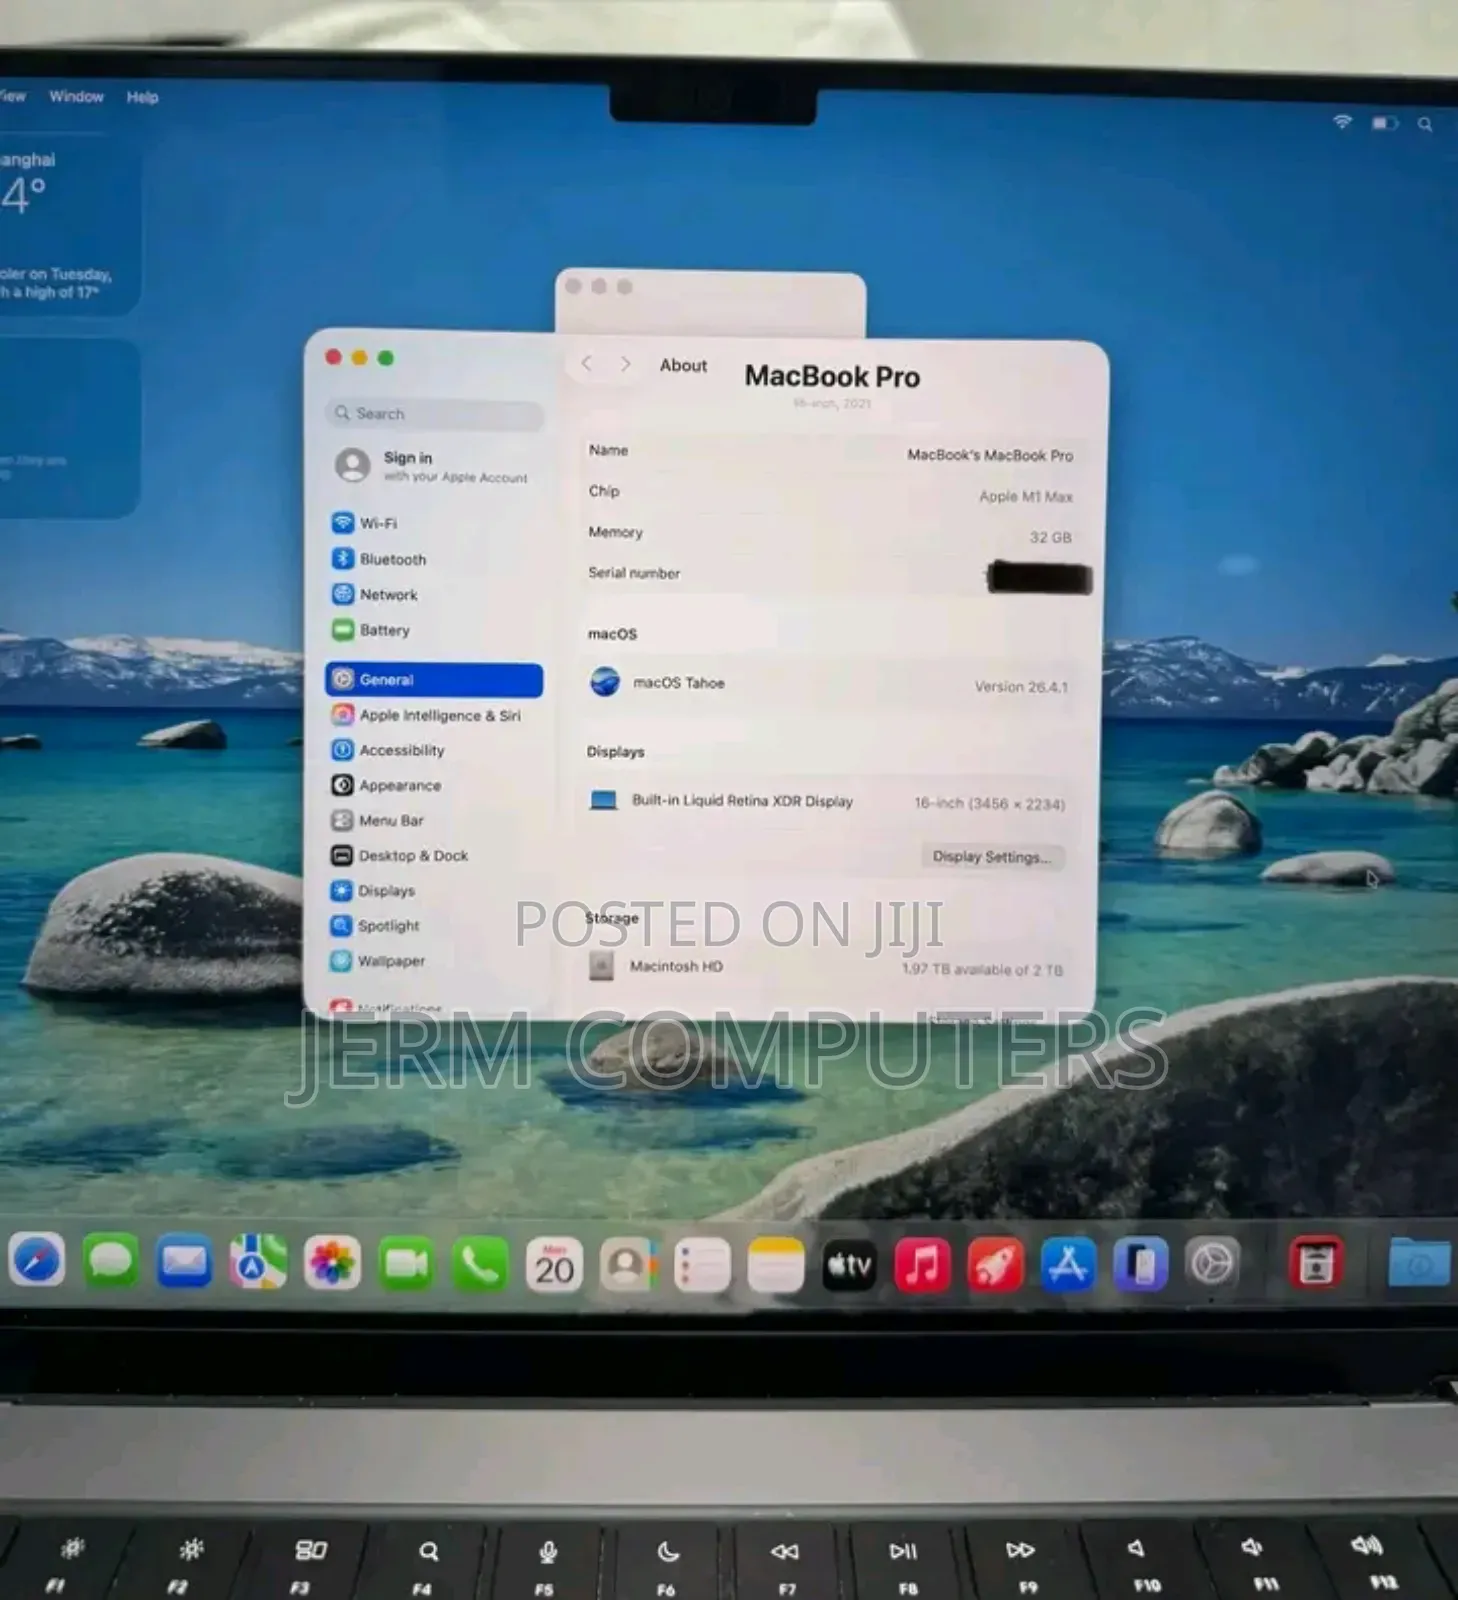Go back with the left chevron
The image size is (1458, 1600).
(x=587, y=364)
